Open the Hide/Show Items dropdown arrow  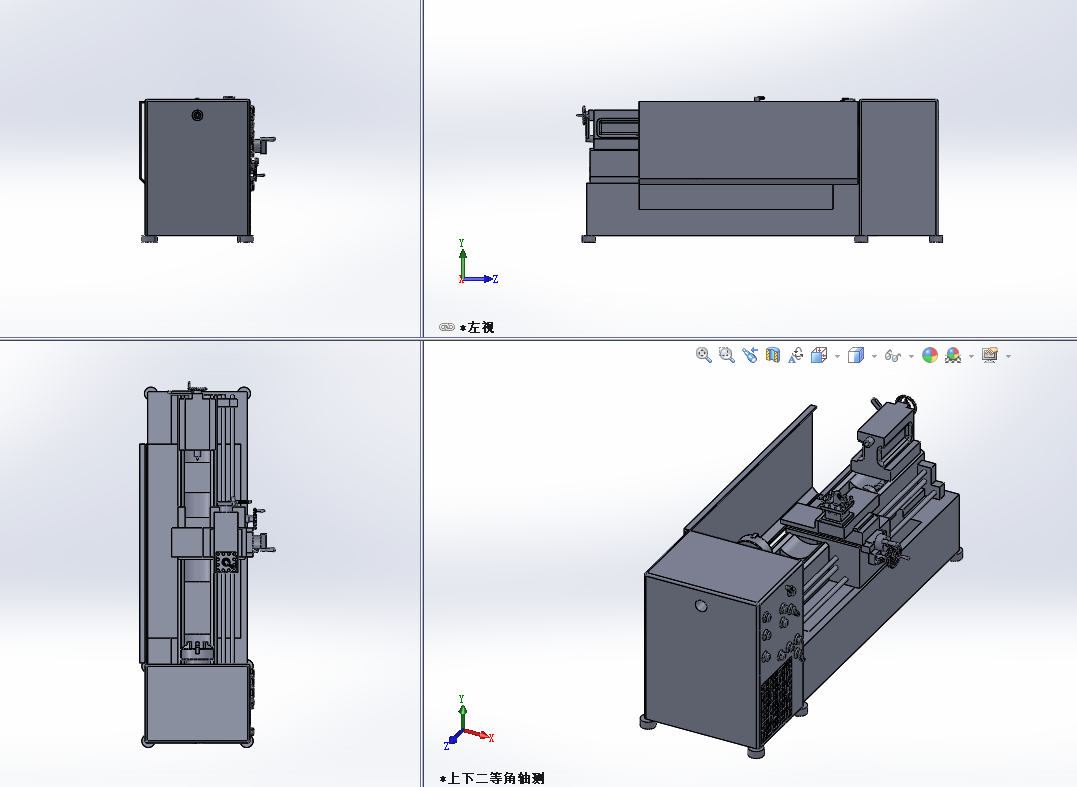pyautogui.click(x=911, y=356)
